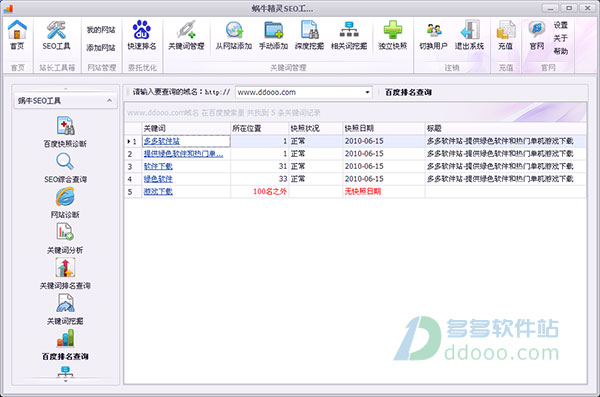Open 百度快照诊断 in the sidebar

(65, 132)
